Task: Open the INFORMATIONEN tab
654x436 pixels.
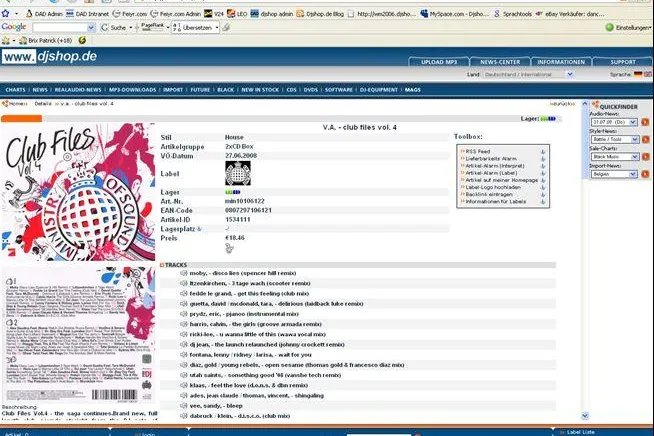Action: [x=561, y=62]
